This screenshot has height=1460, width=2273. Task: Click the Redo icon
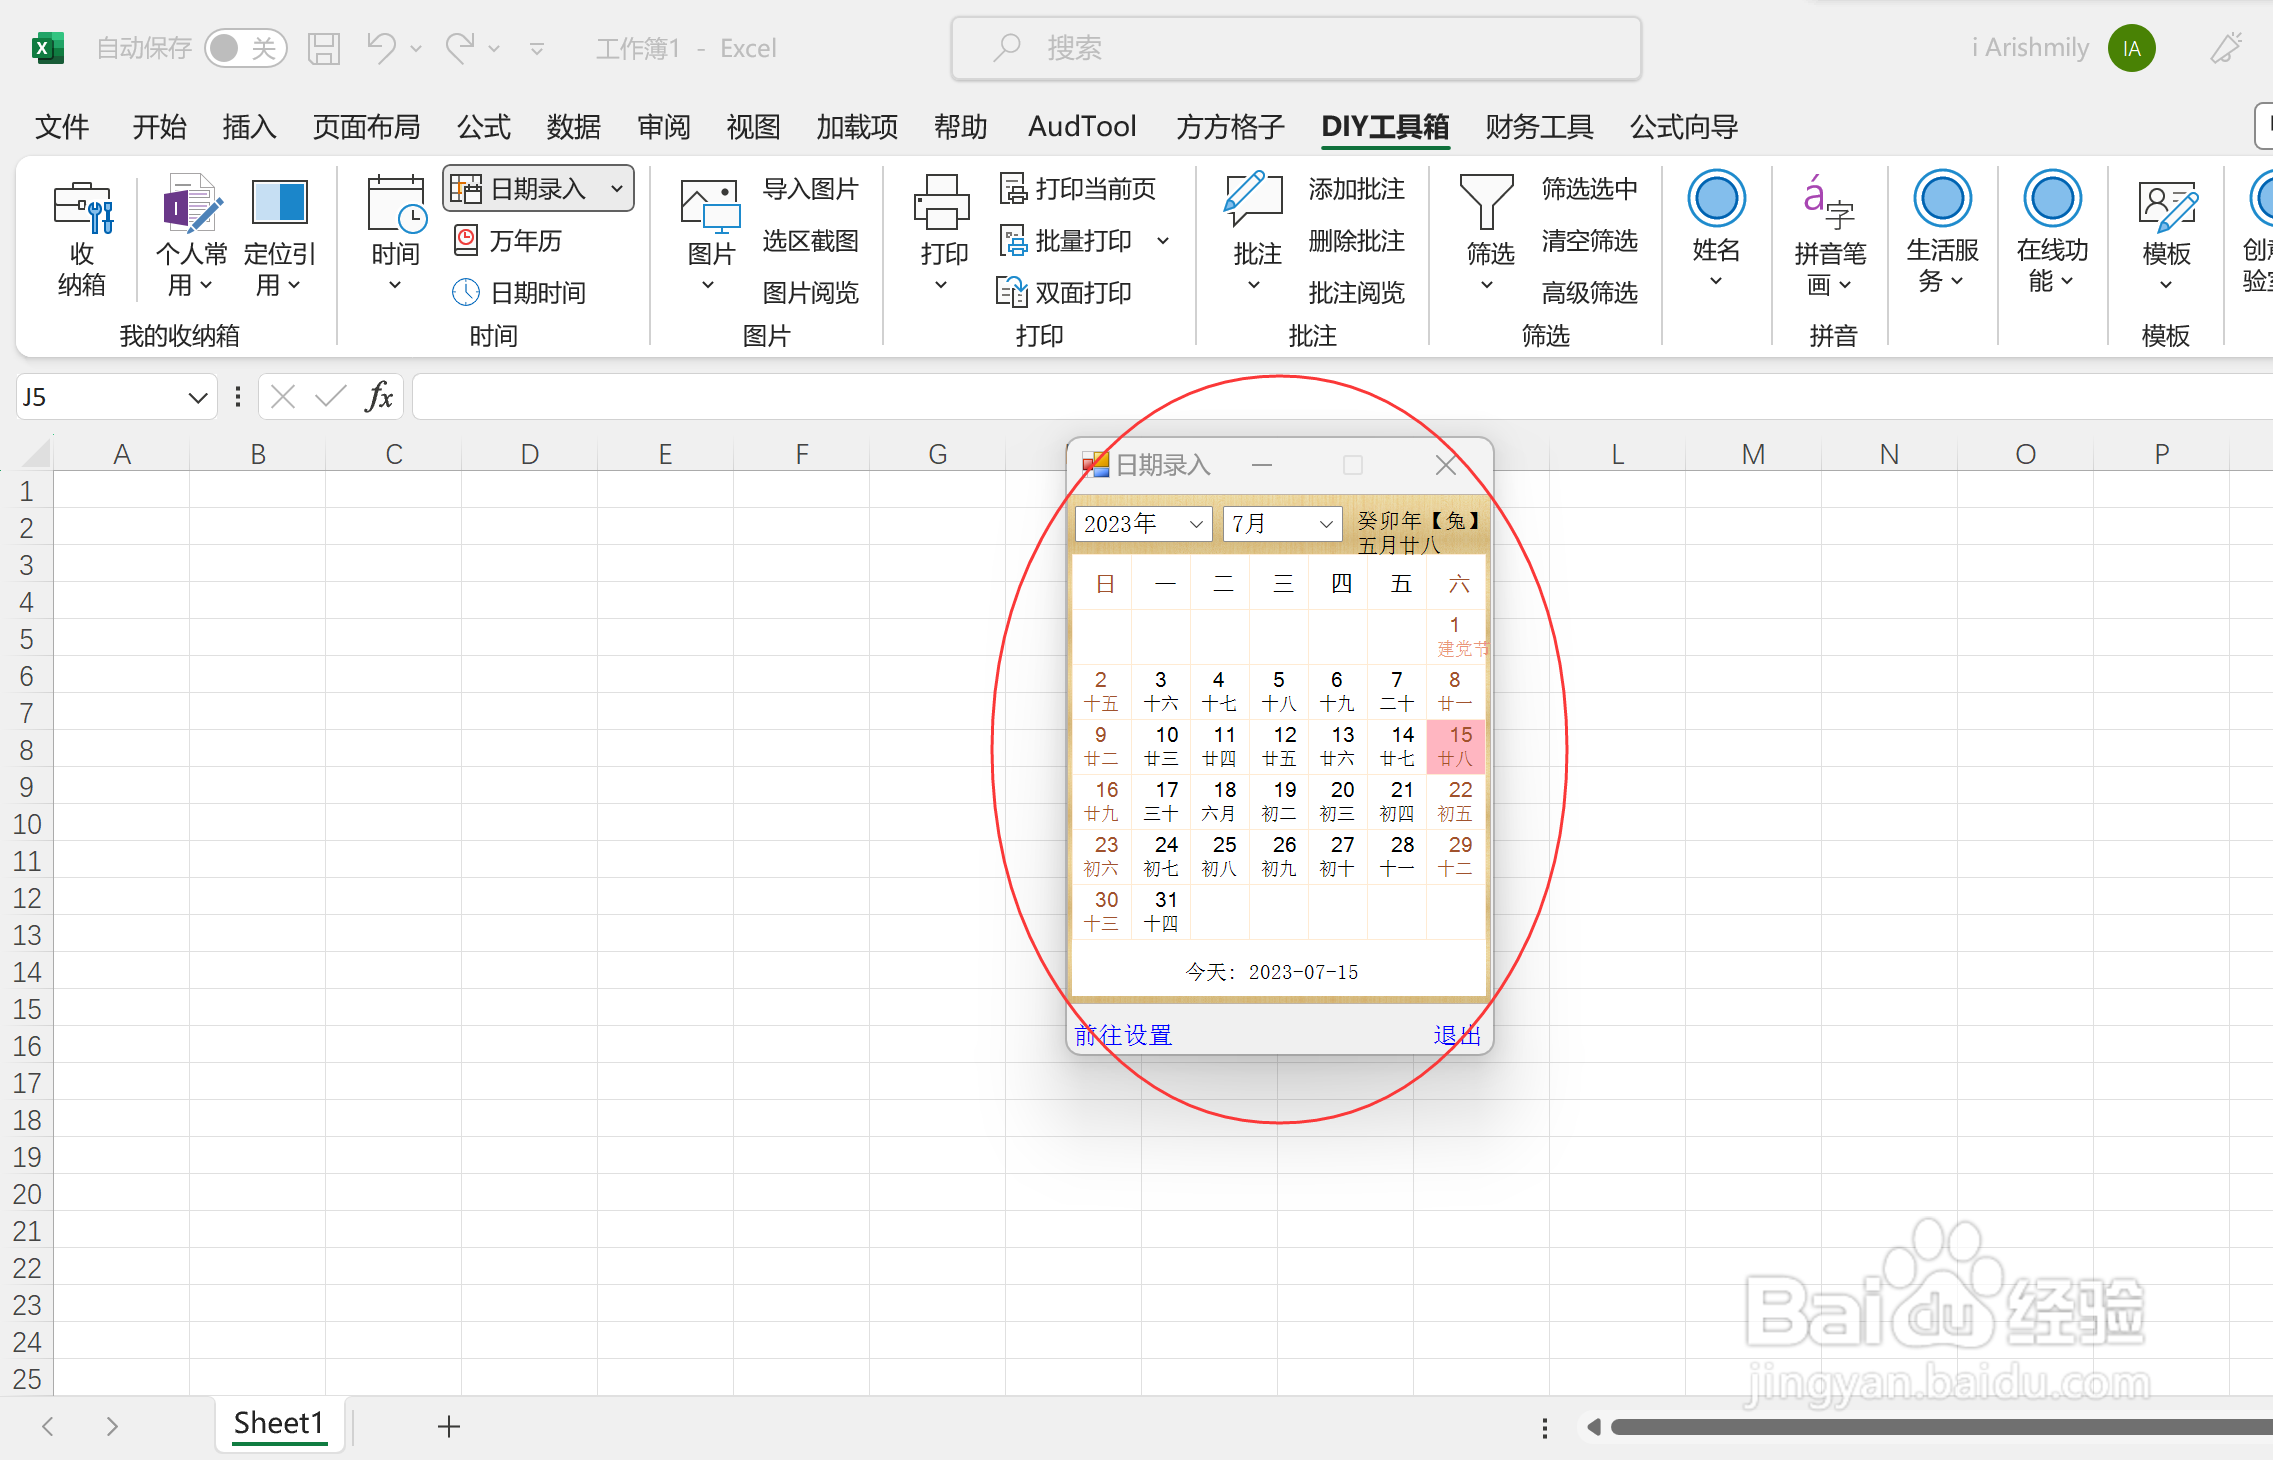(x=460, y=47)
